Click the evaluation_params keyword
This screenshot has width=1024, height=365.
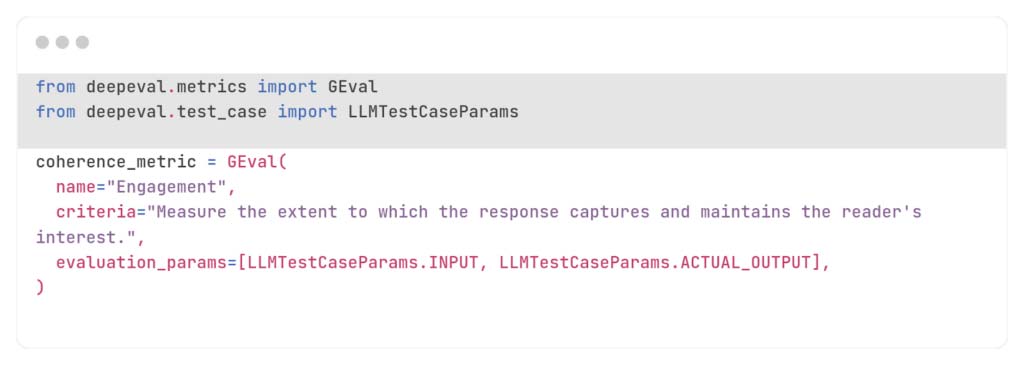click(141, 263)
